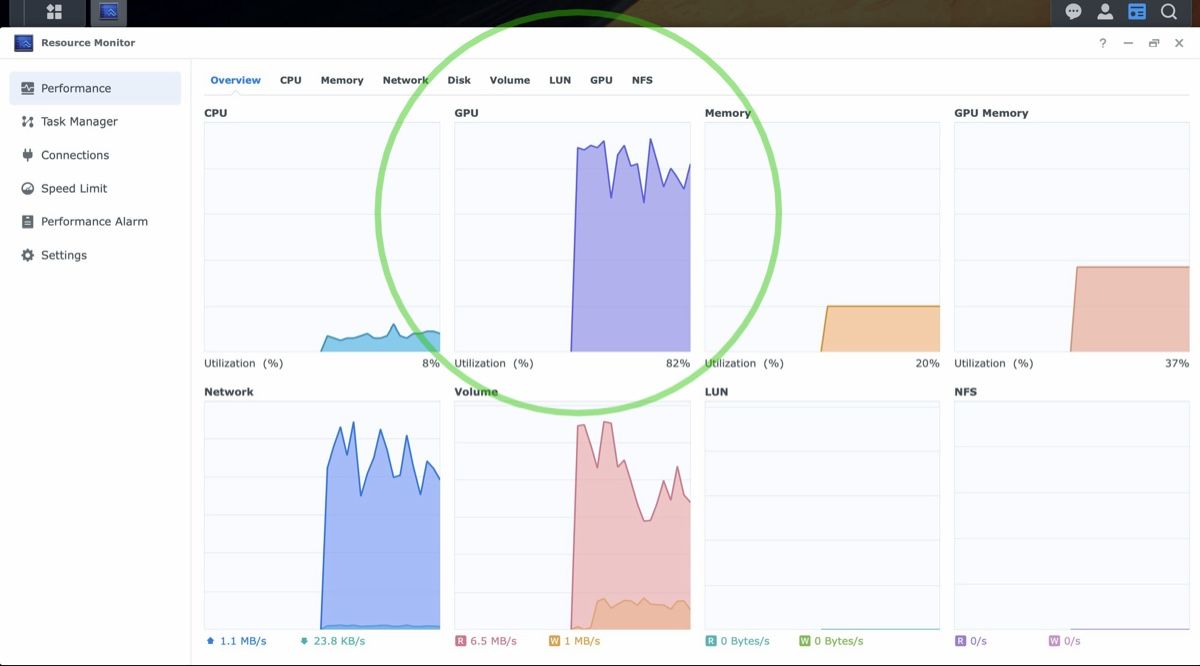Viewport: 1200px width, 666px height.
Task: Click the CPU utilization graph
Action: coord(322,237)
